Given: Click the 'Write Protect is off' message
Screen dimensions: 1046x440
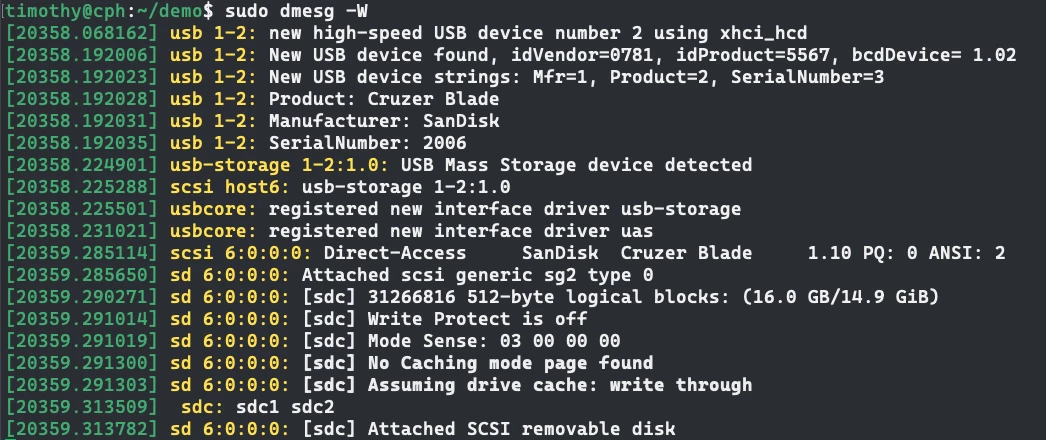Looking at the screenshot, I should point(478,319).
